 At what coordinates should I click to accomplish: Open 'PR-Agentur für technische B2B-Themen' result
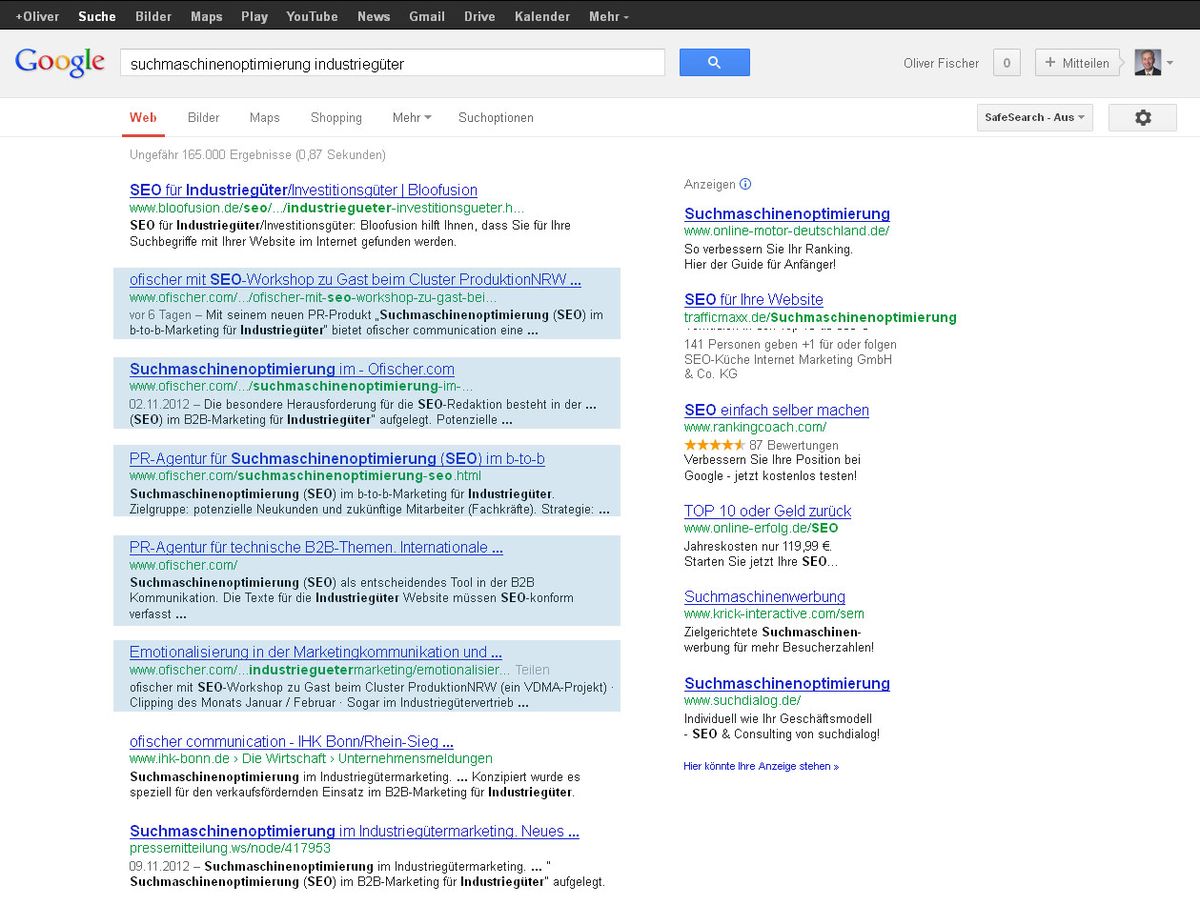coord(316,548)
